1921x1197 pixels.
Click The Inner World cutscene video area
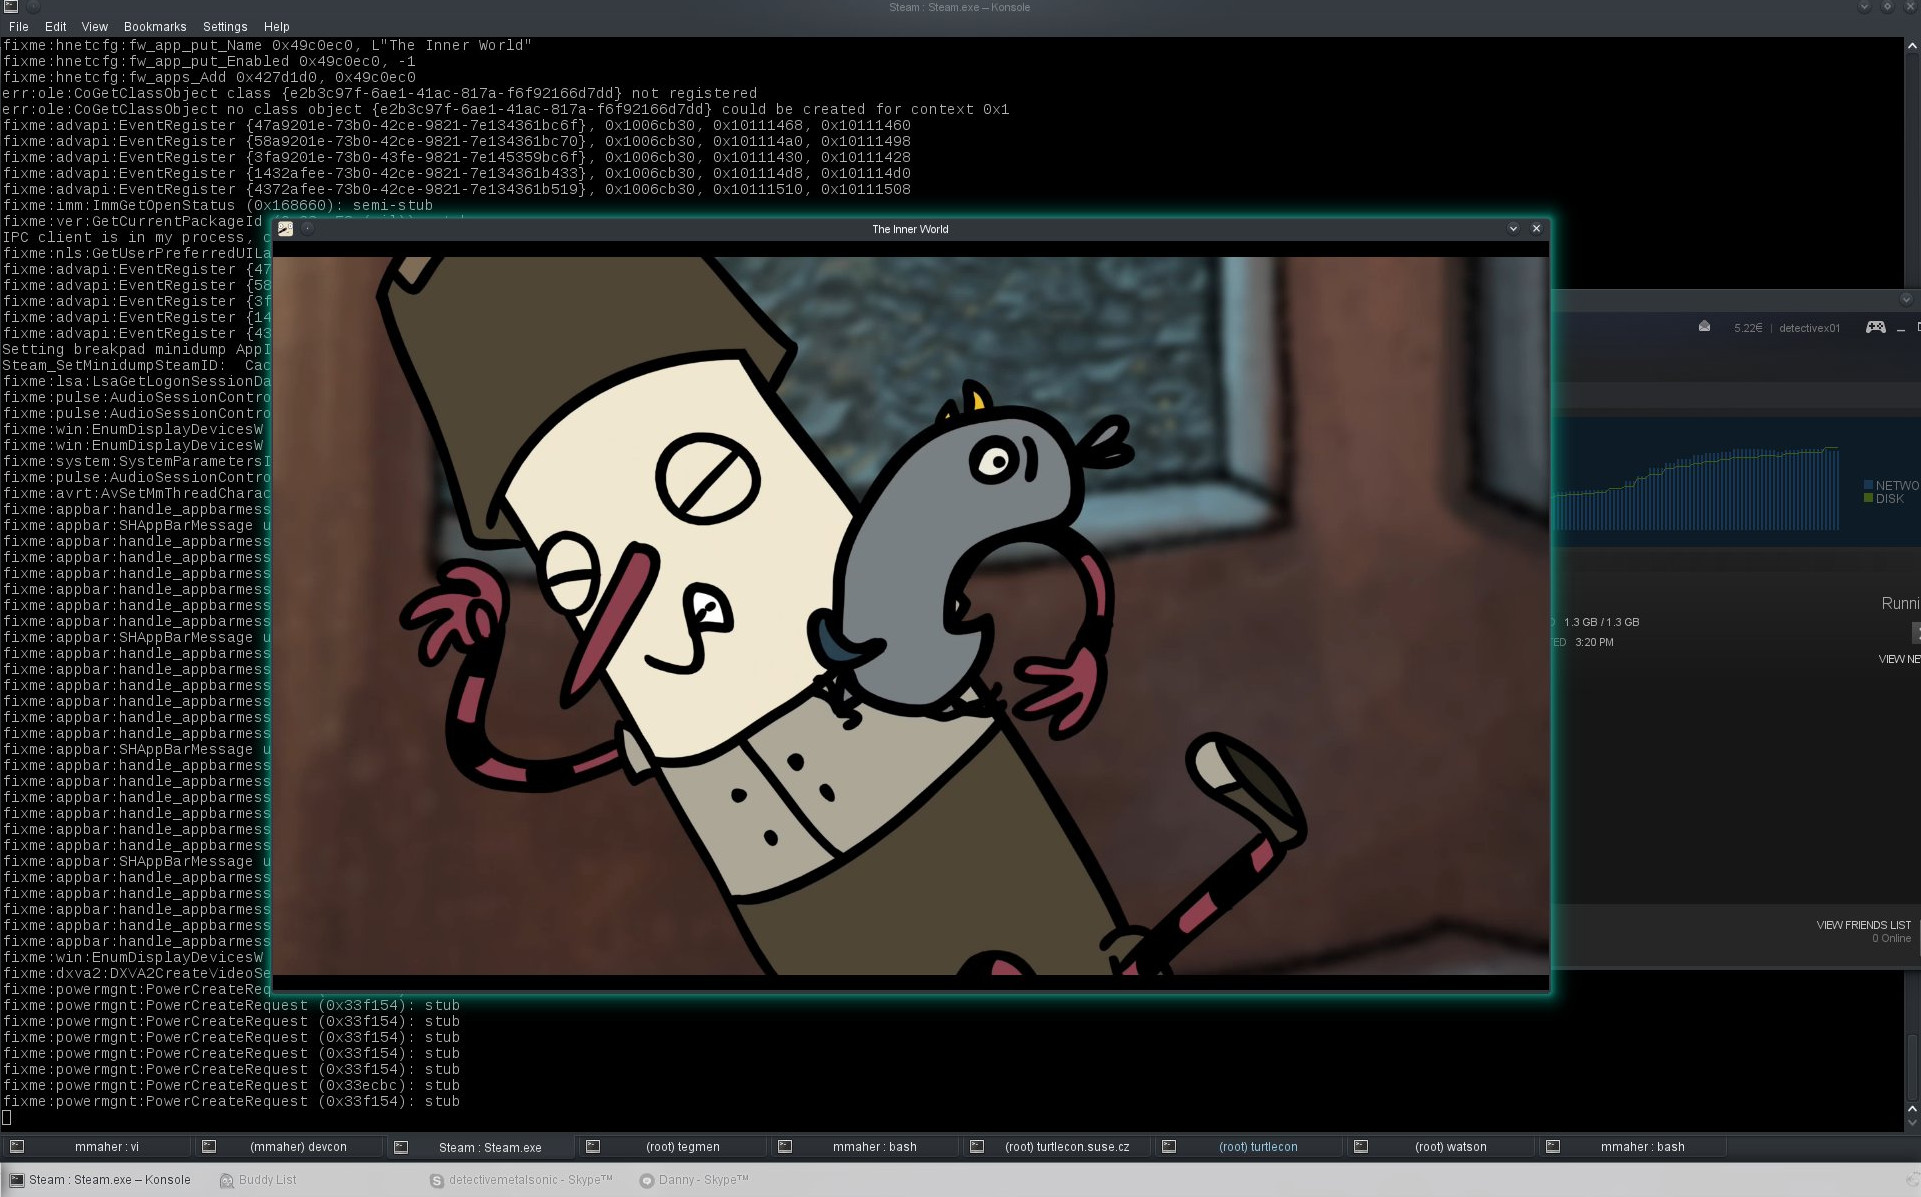click(x=910, y=615)
